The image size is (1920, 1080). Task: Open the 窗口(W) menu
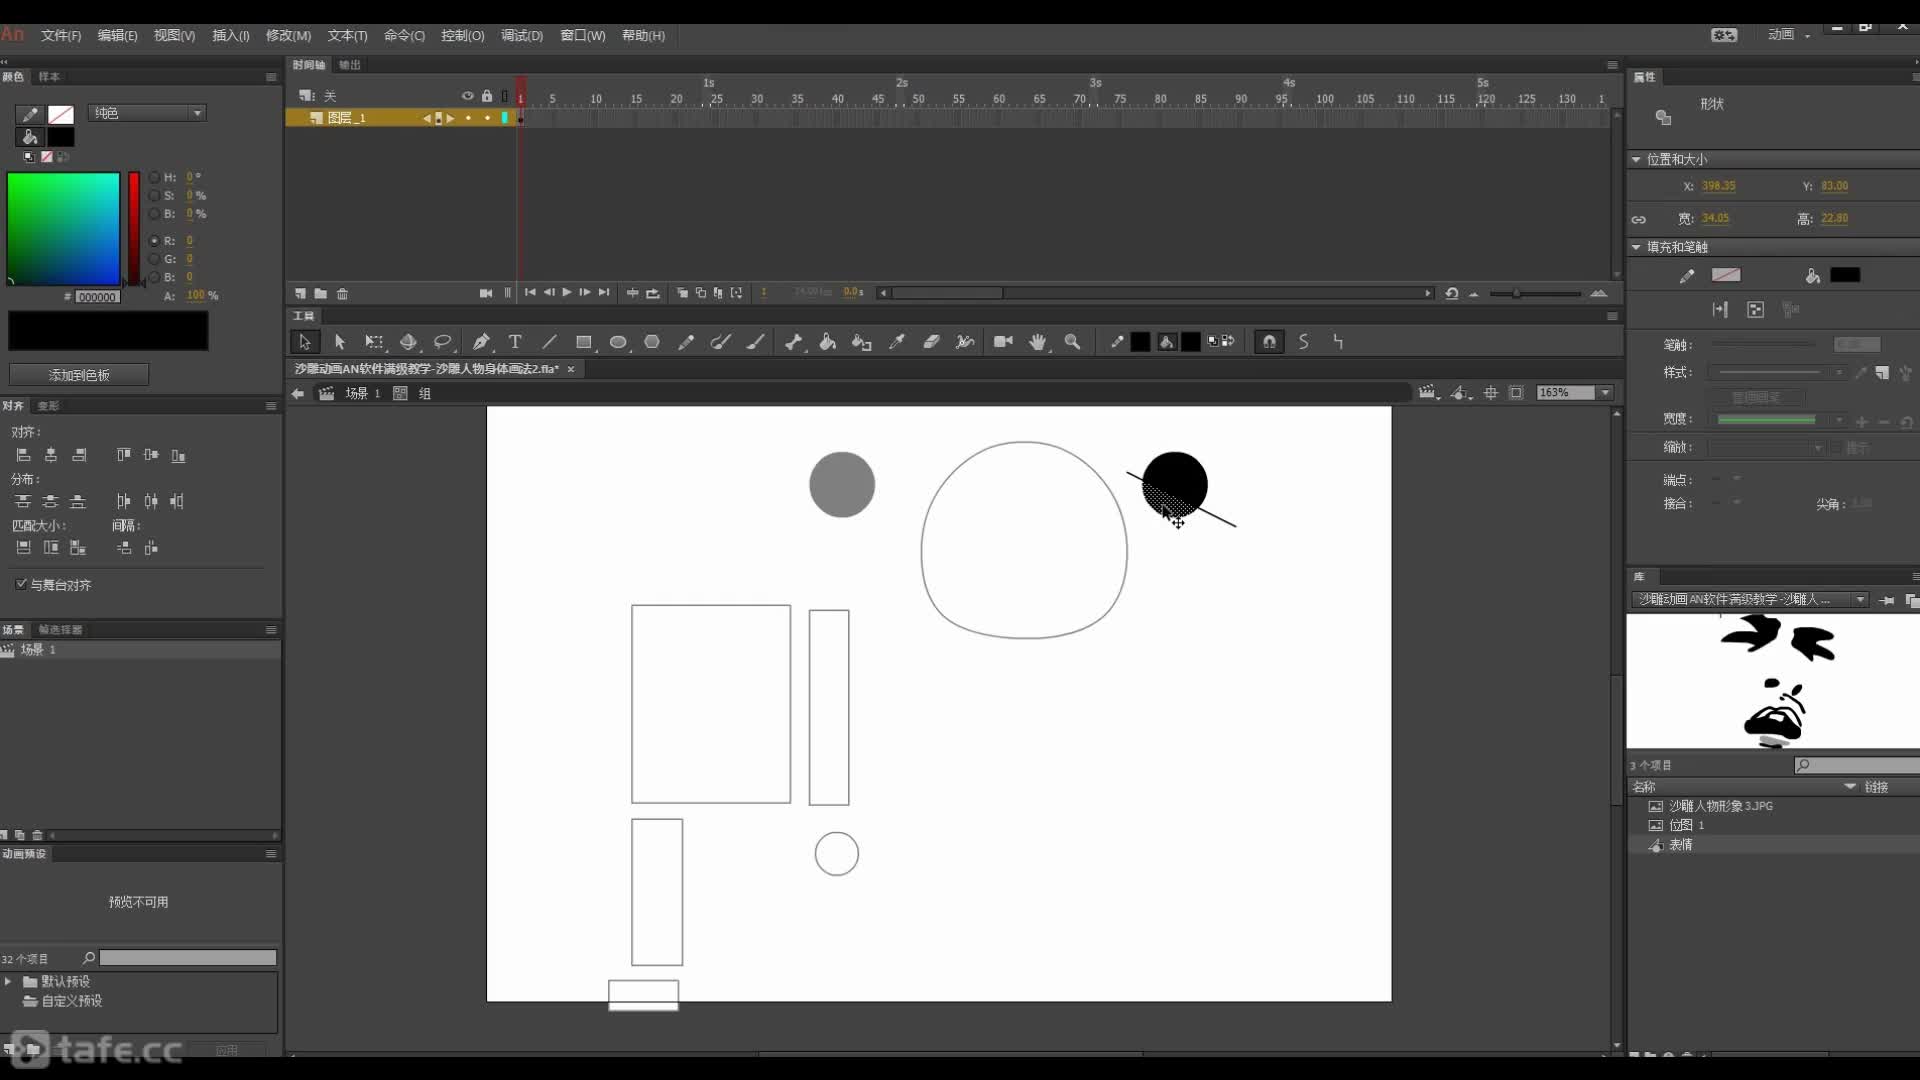[x=583, y=35]
